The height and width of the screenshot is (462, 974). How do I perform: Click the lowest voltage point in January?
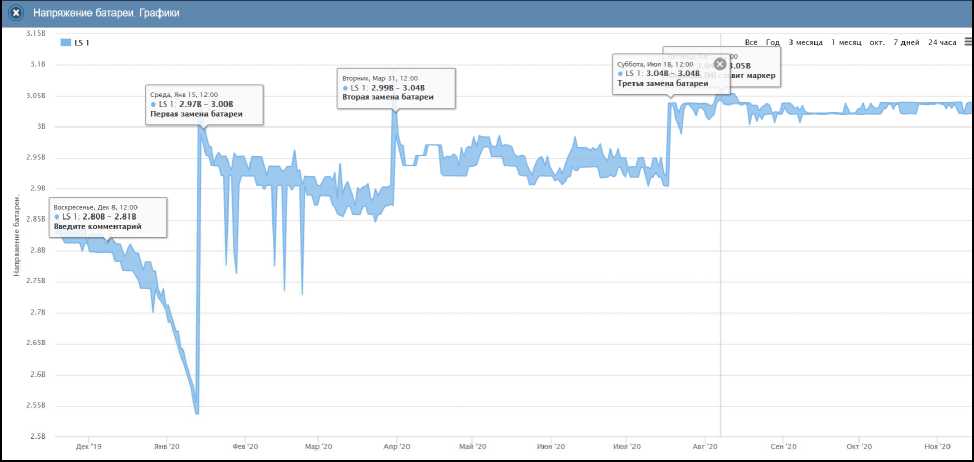(x=196, y=412)
